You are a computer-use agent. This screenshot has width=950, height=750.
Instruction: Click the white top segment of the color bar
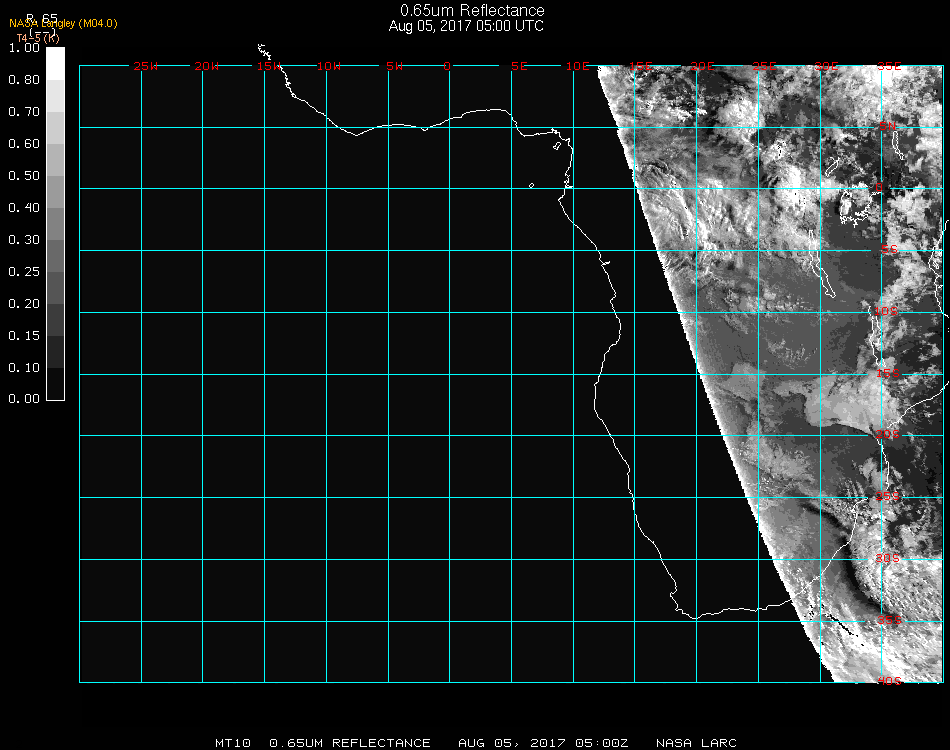click(x=55, y=64)
